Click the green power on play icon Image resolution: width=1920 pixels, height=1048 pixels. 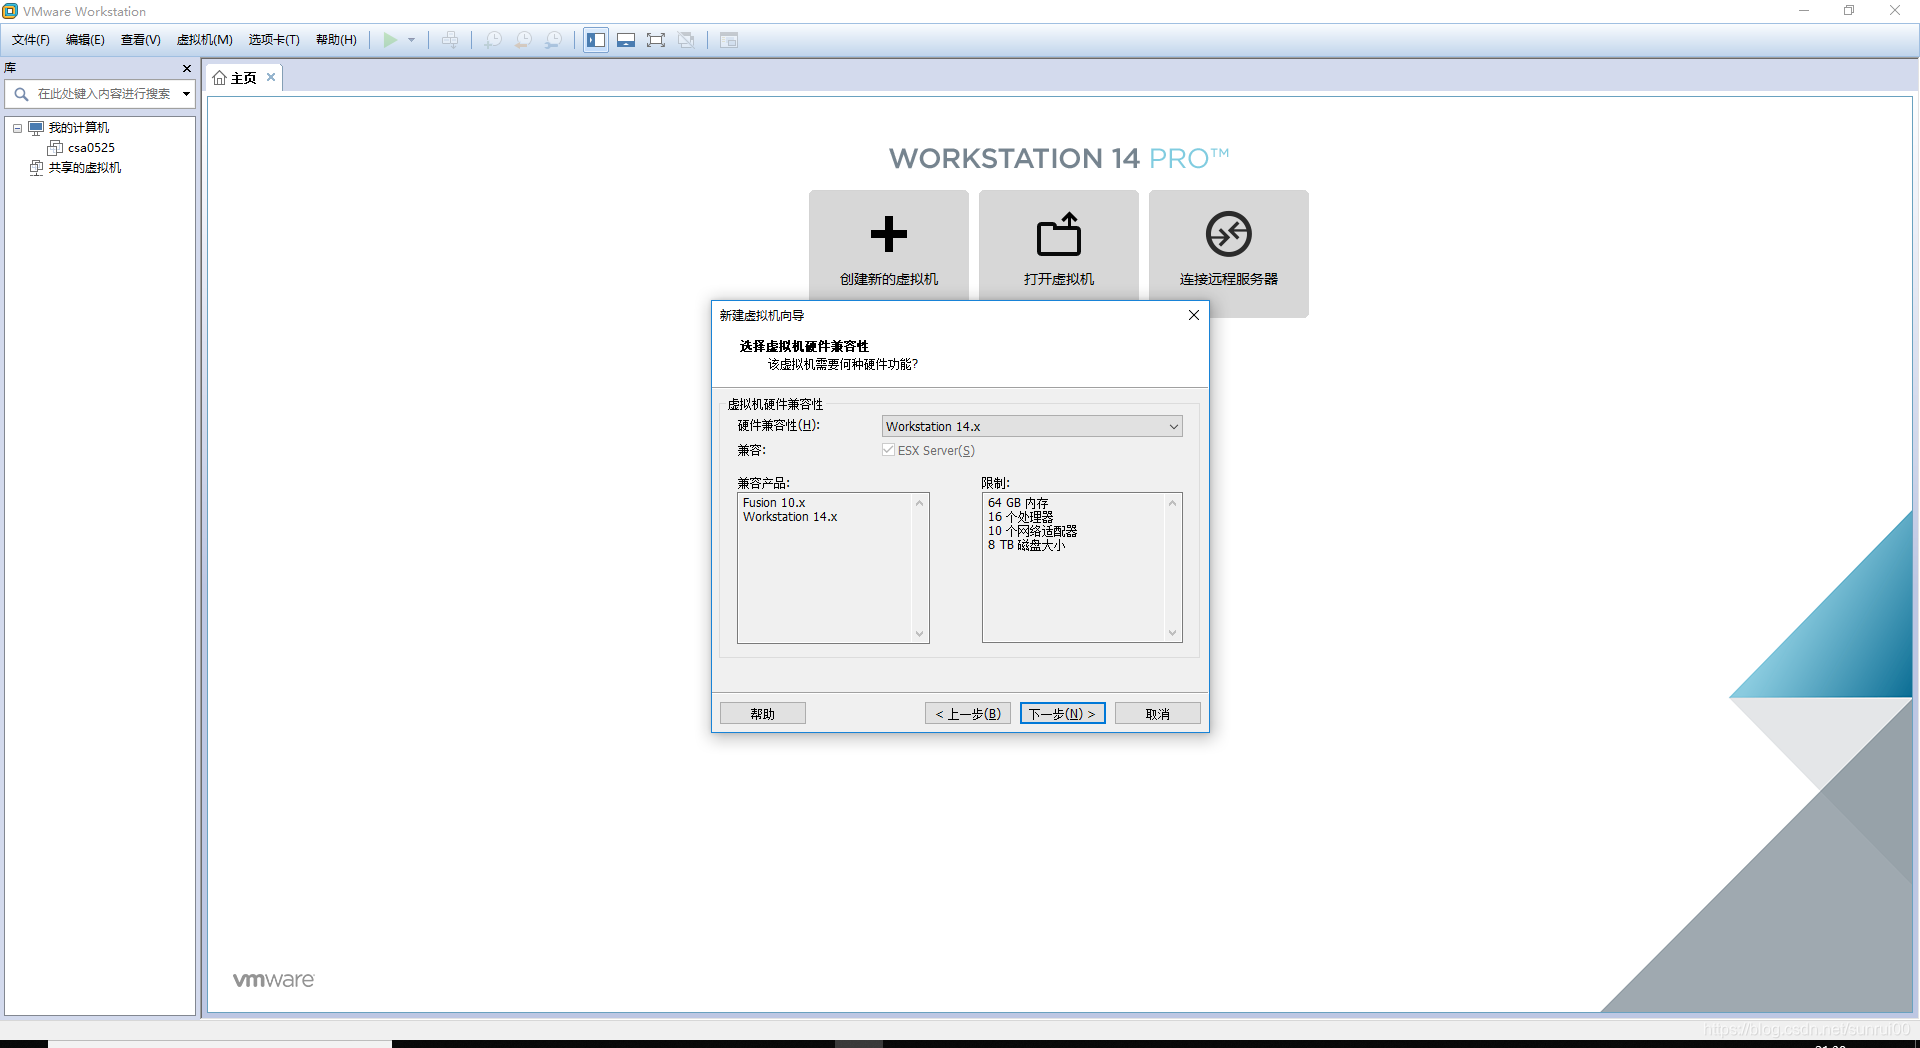[x=390, y=40]
